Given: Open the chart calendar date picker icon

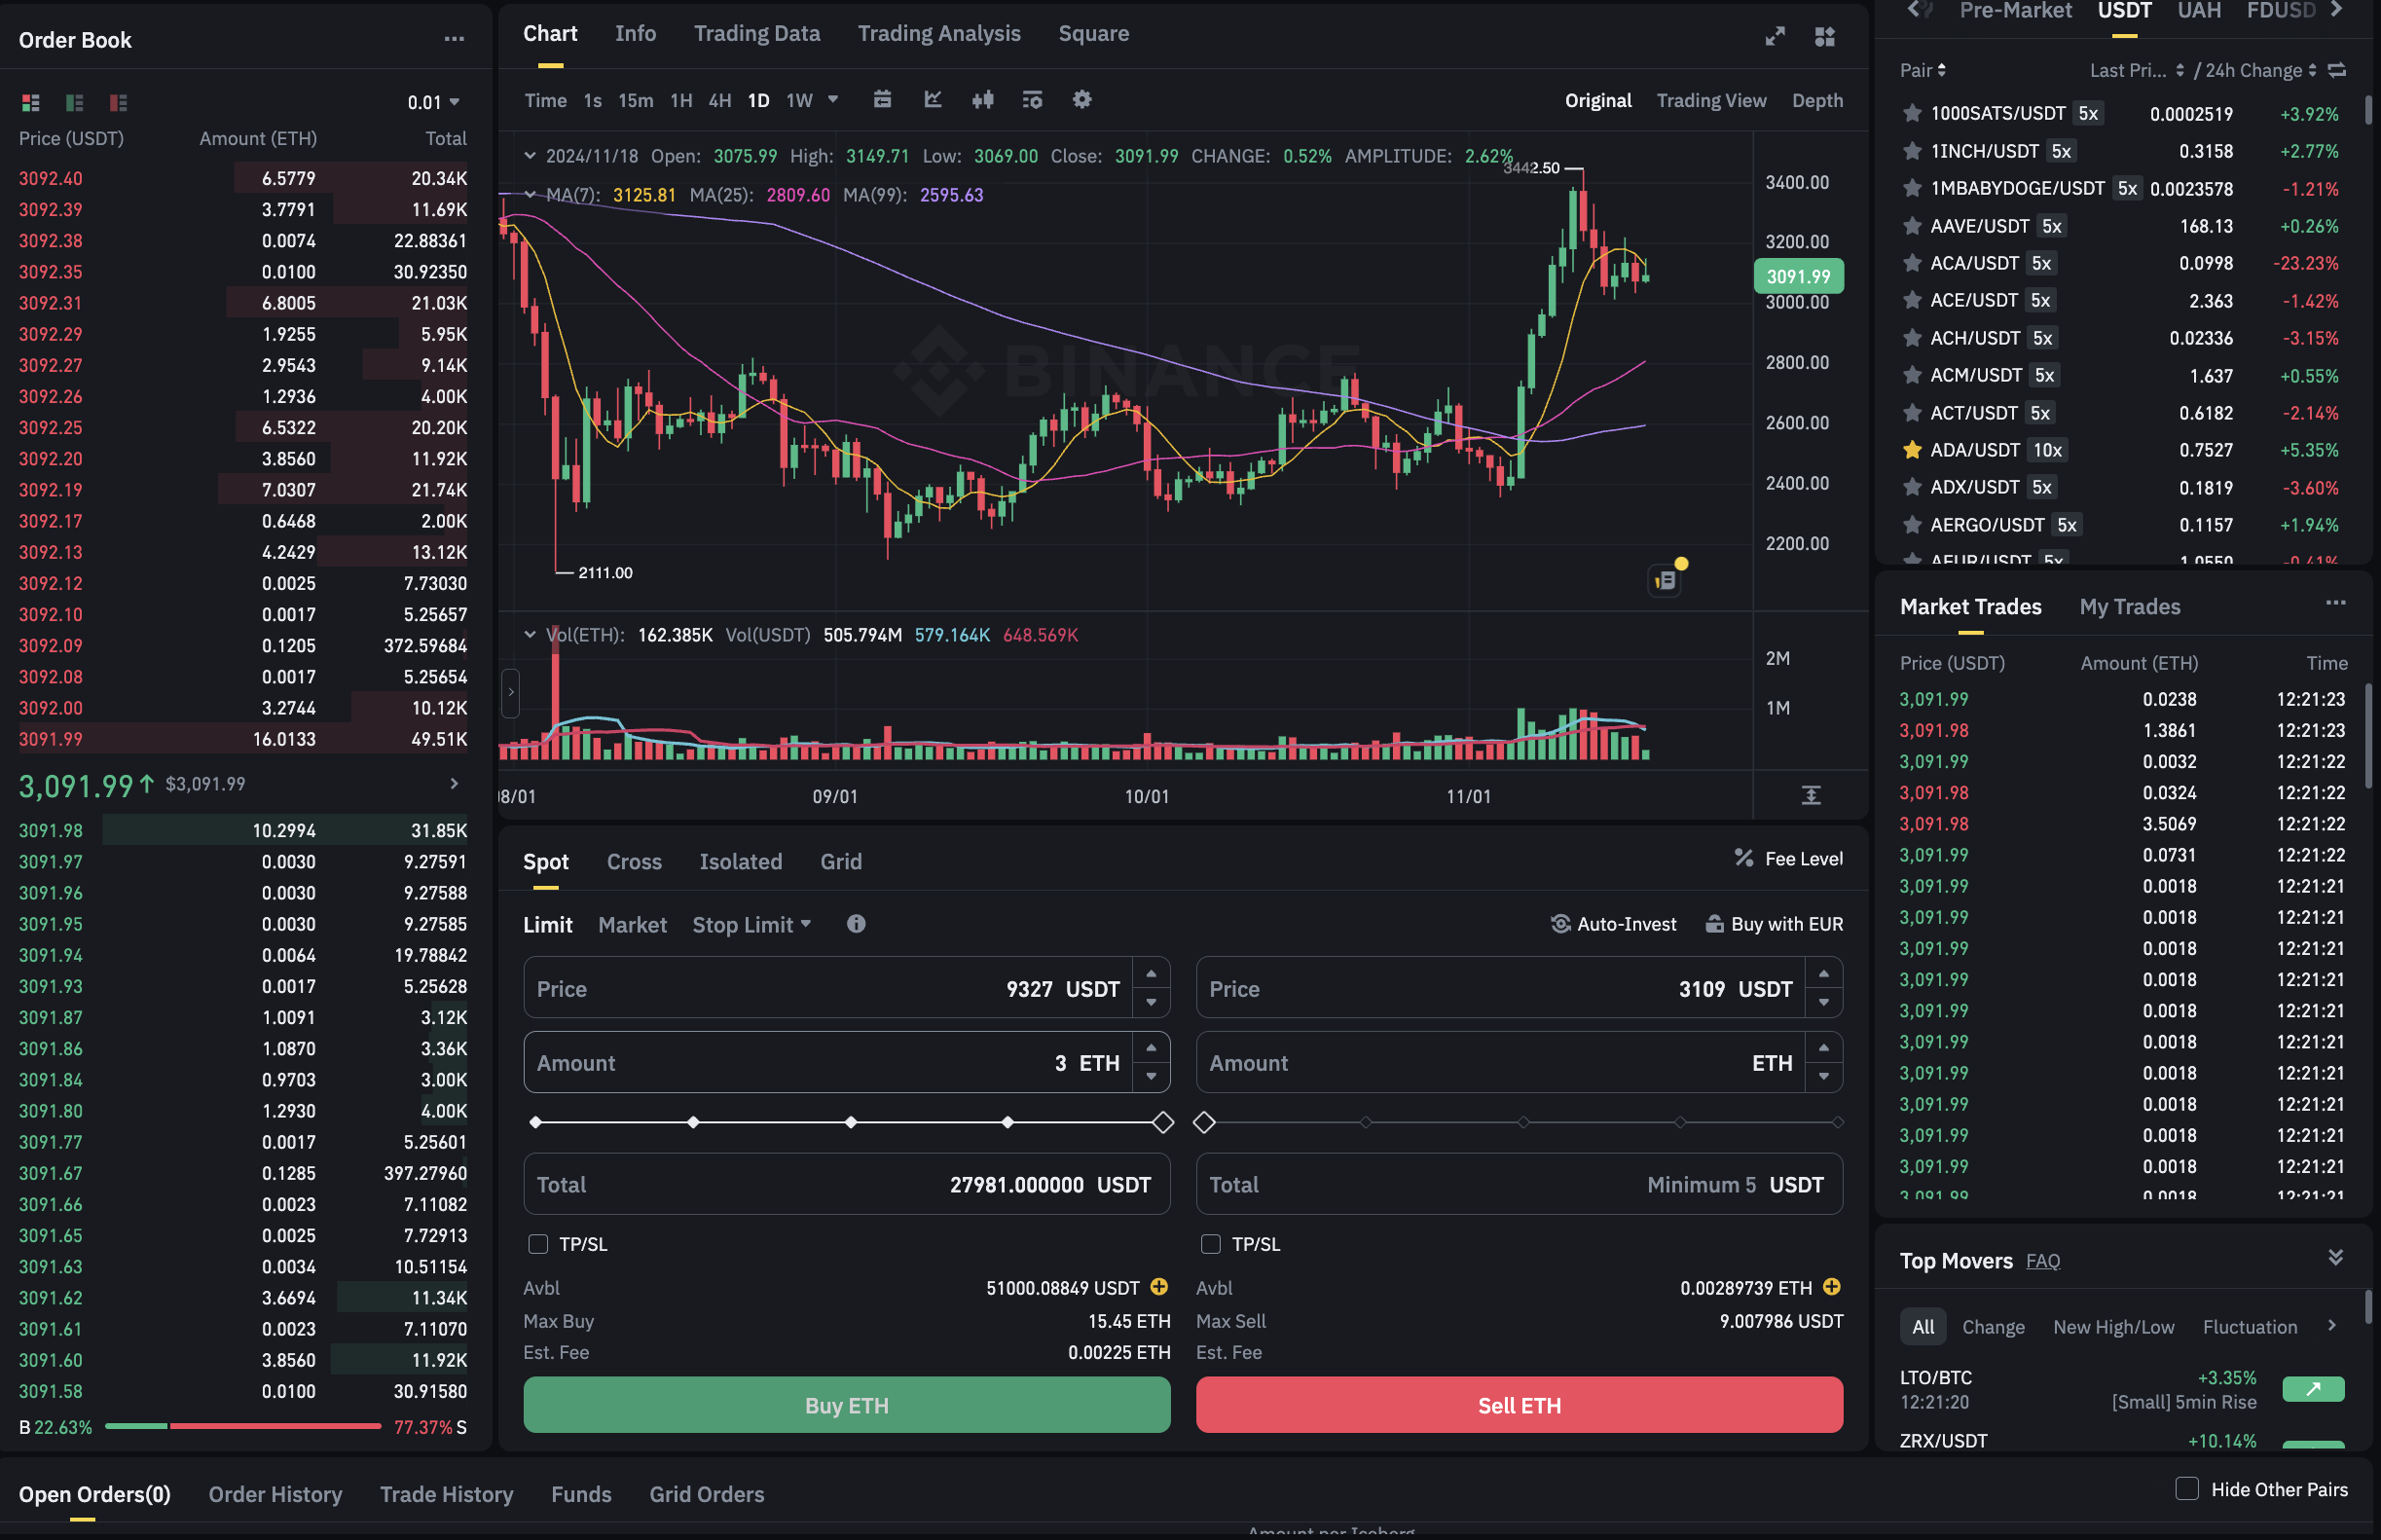Looking at the screenshot, I should [x=882, y=100].
